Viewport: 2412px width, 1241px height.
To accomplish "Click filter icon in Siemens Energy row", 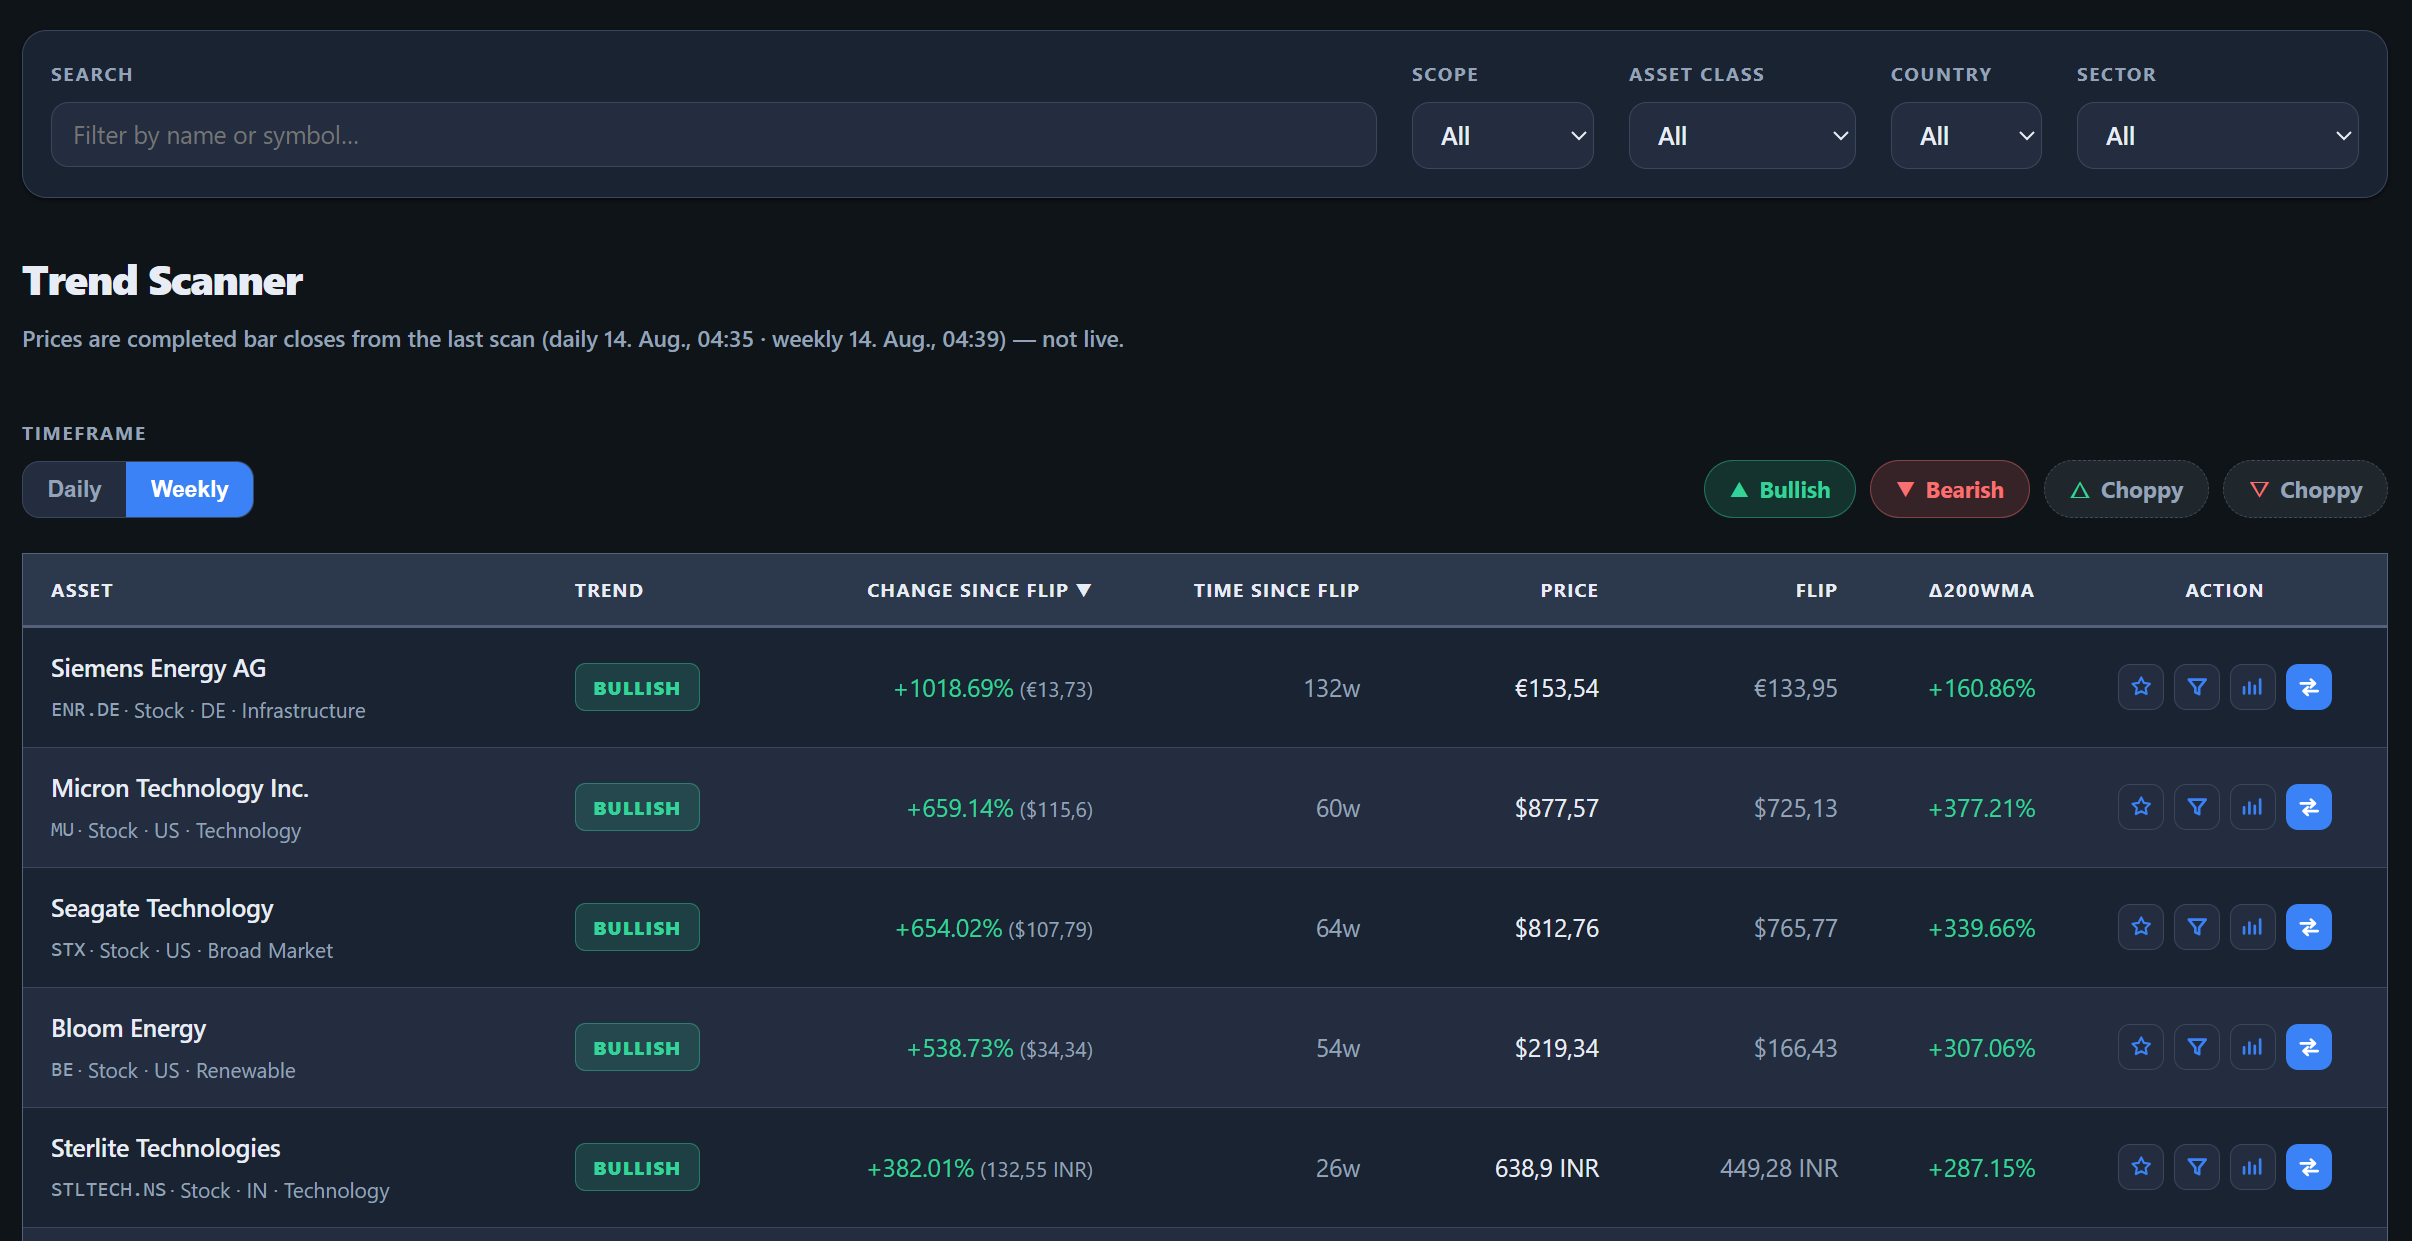I will pyautogui.click(x=2196, y=687).
